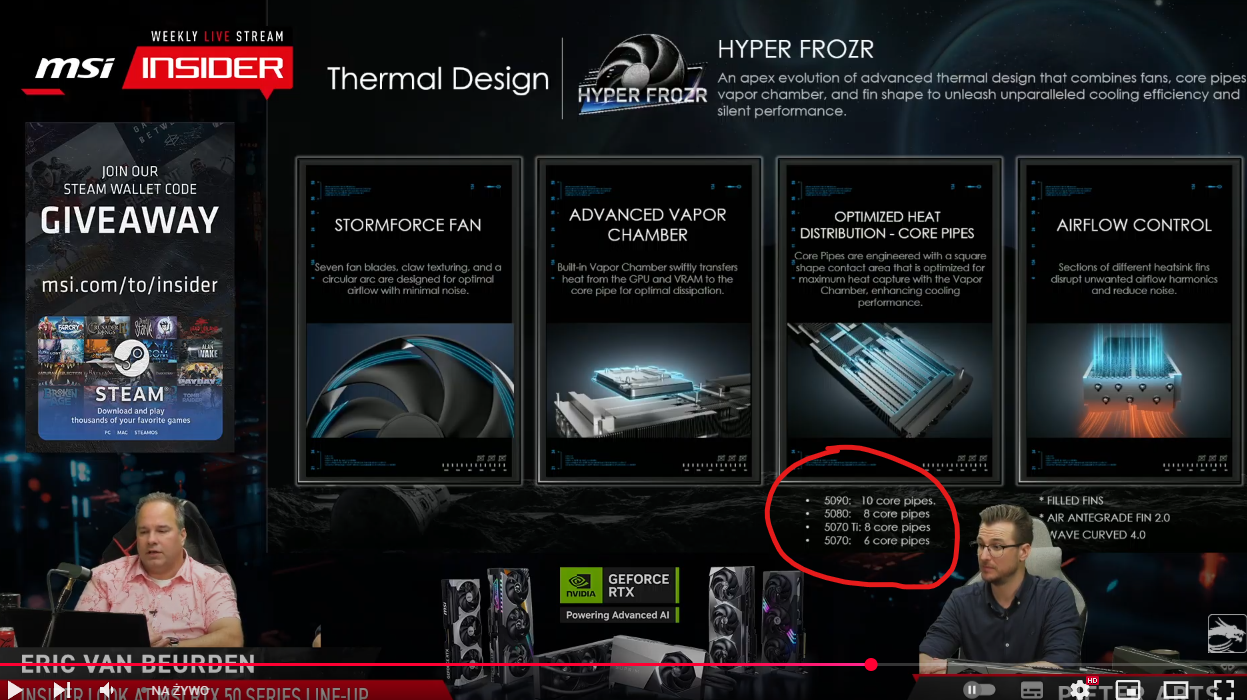Click the STORMFORCE FAN card
Screen dimensions: 1247x700
pos(409,320)
